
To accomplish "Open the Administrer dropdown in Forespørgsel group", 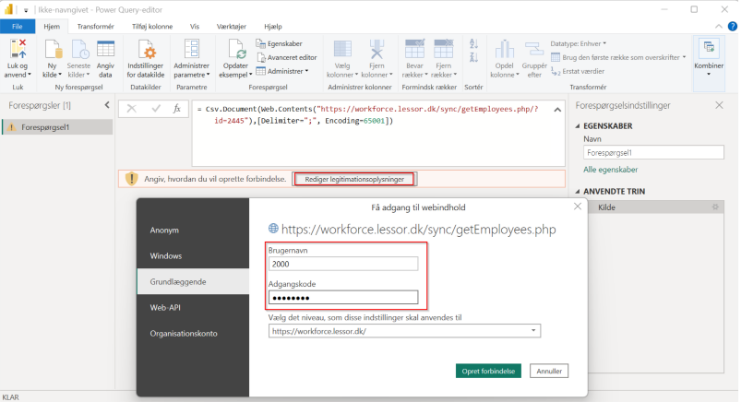I will coord(282,71).
